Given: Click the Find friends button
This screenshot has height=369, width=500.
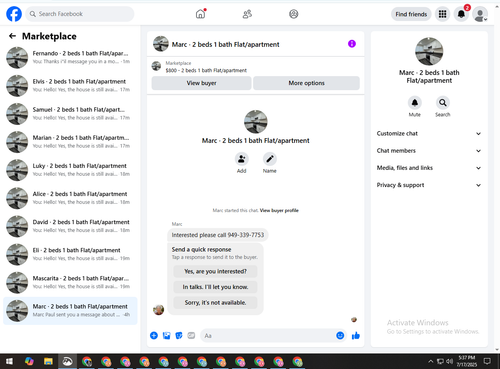Looking at the screenshot, I should [x=411, y=14].
